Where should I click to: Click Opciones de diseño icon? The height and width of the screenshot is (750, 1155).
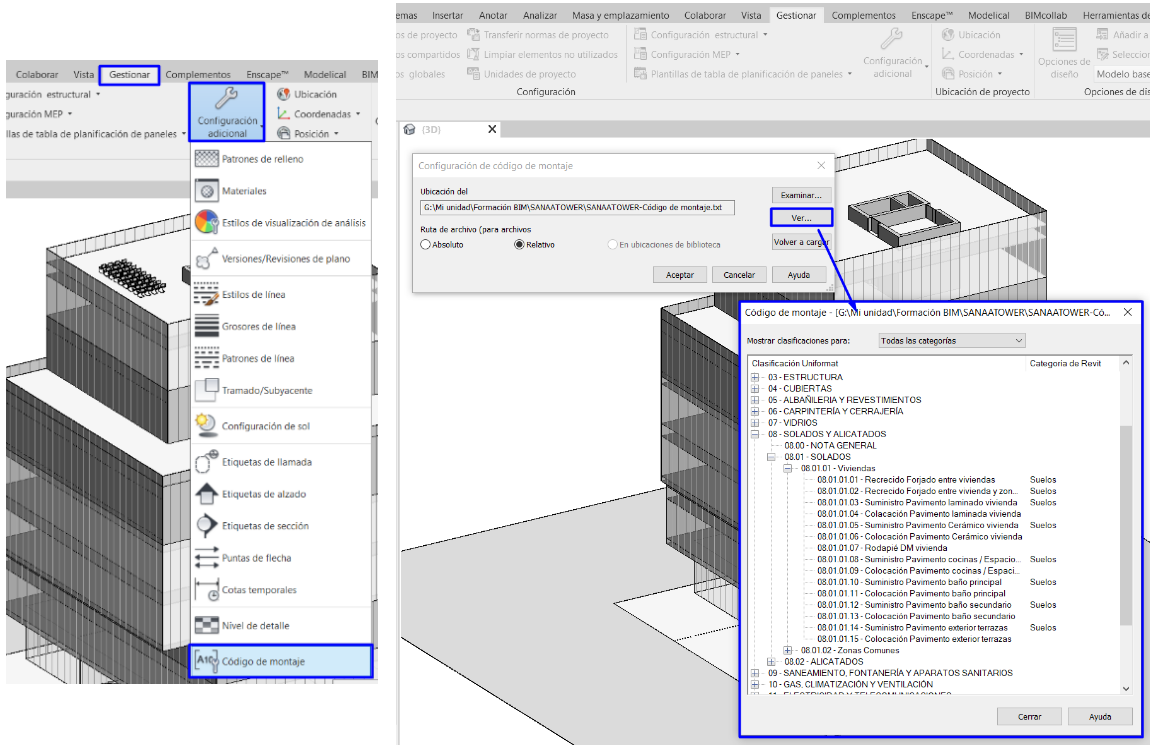pyautogui.click(x=1064, y=40)
